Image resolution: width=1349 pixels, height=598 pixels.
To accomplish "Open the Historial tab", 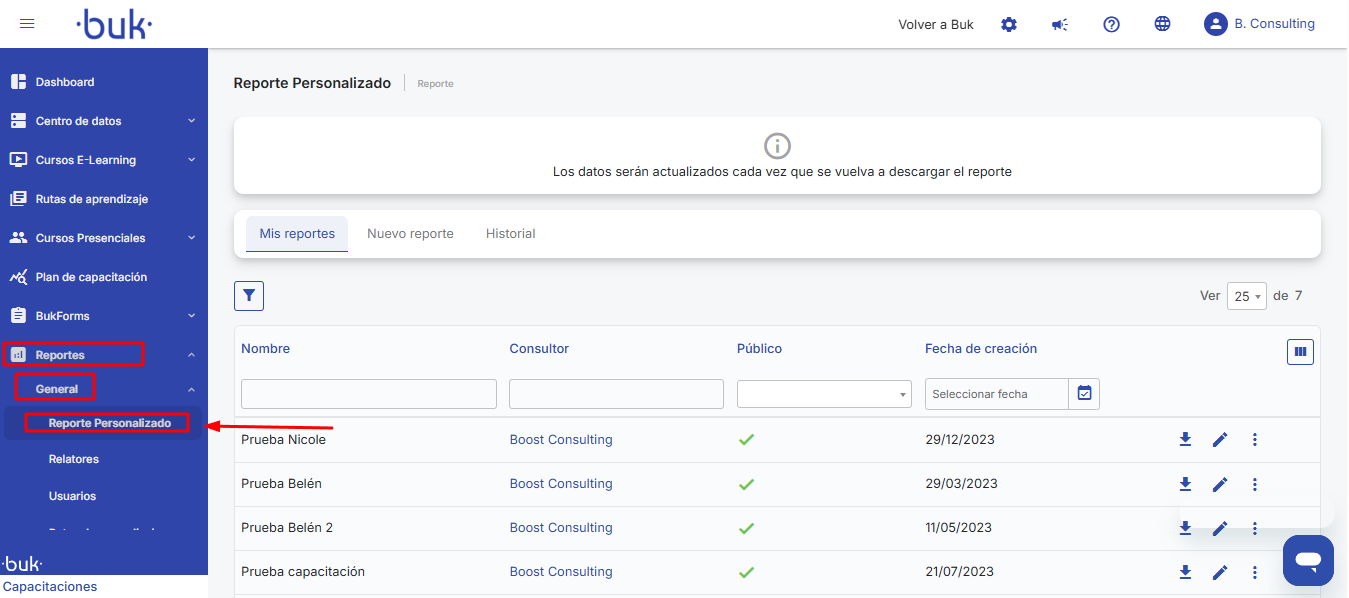I will coord(510,234).
